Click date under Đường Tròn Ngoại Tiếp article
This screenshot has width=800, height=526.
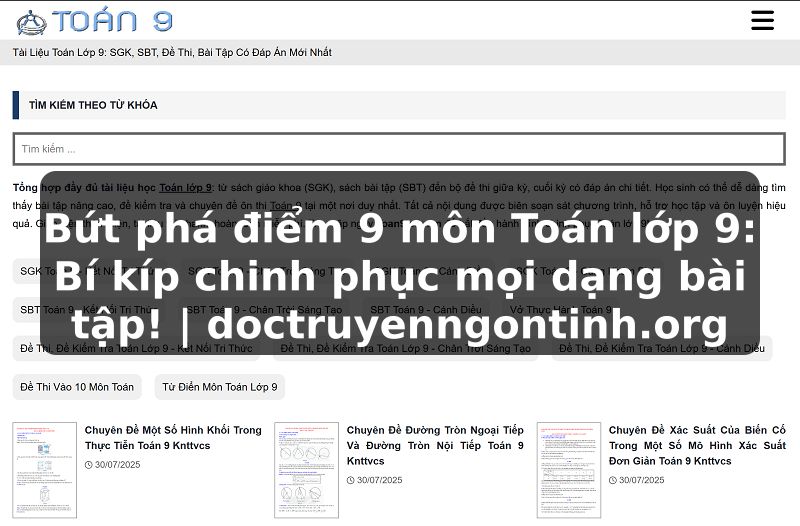(374, 480)
